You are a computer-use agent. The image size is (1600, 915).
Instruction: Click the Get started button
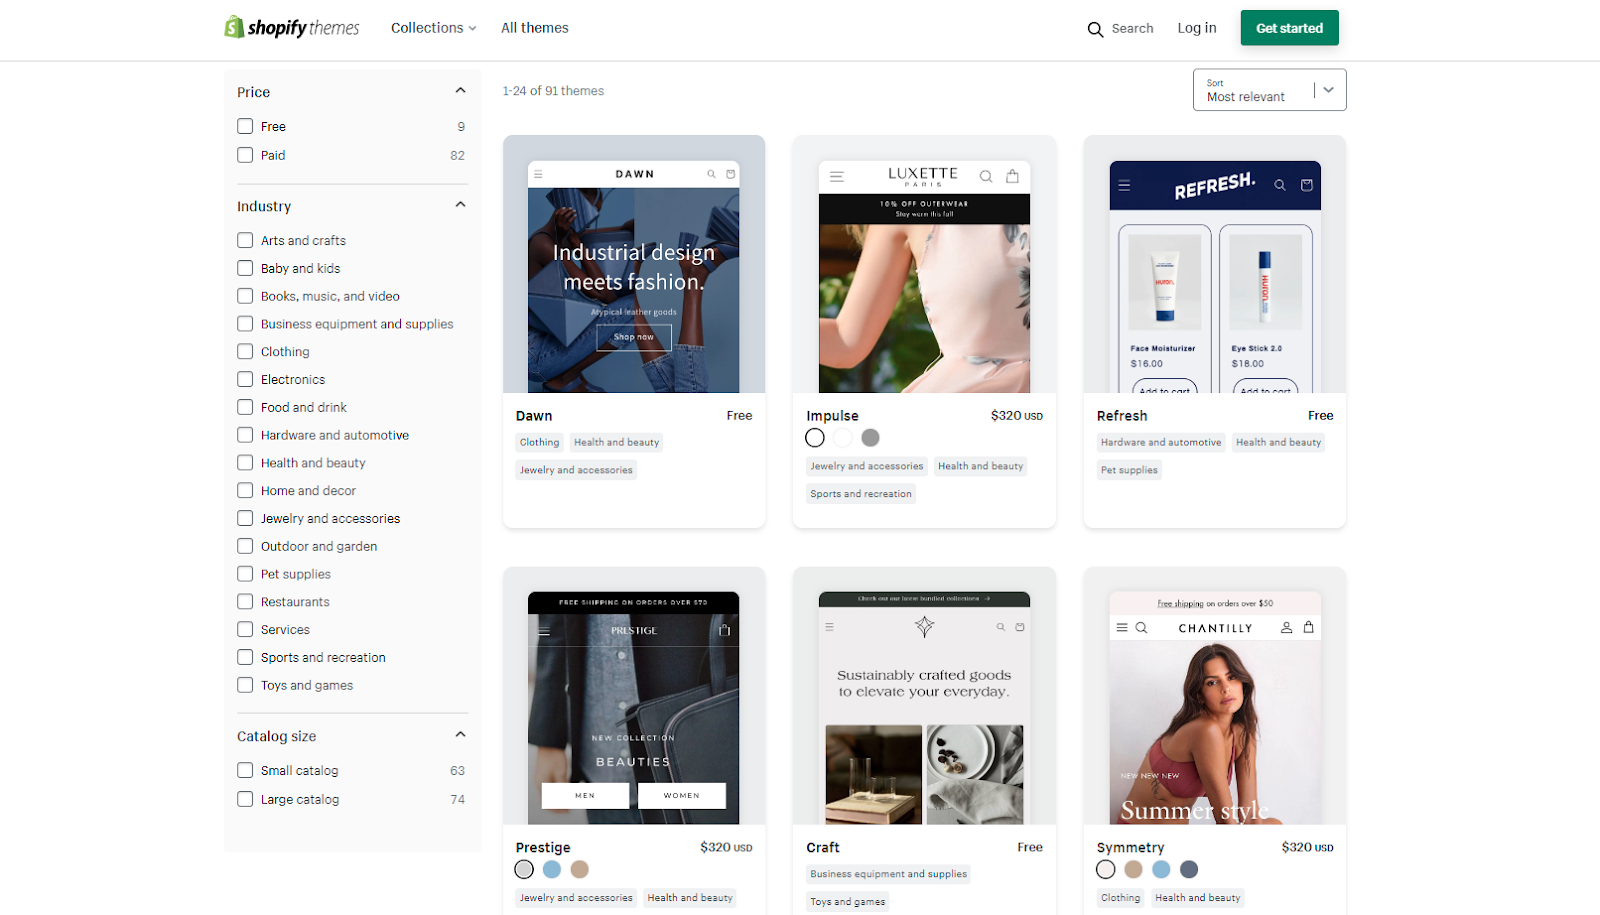coord(1288,27)
